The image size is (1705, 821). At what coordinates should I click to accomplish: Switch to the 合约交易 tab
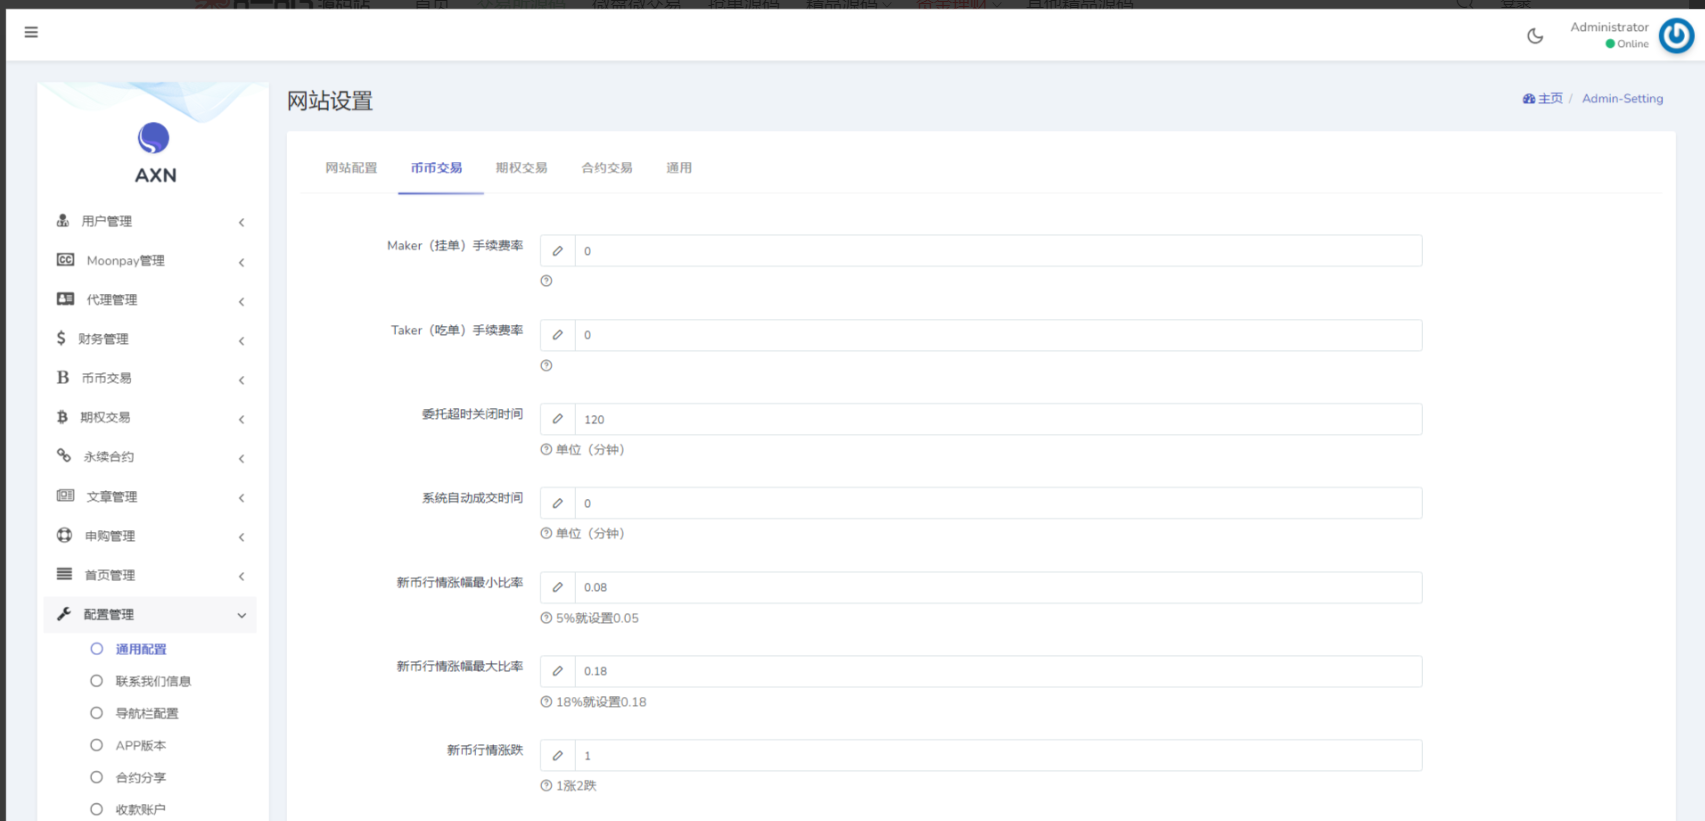(607, 168)
